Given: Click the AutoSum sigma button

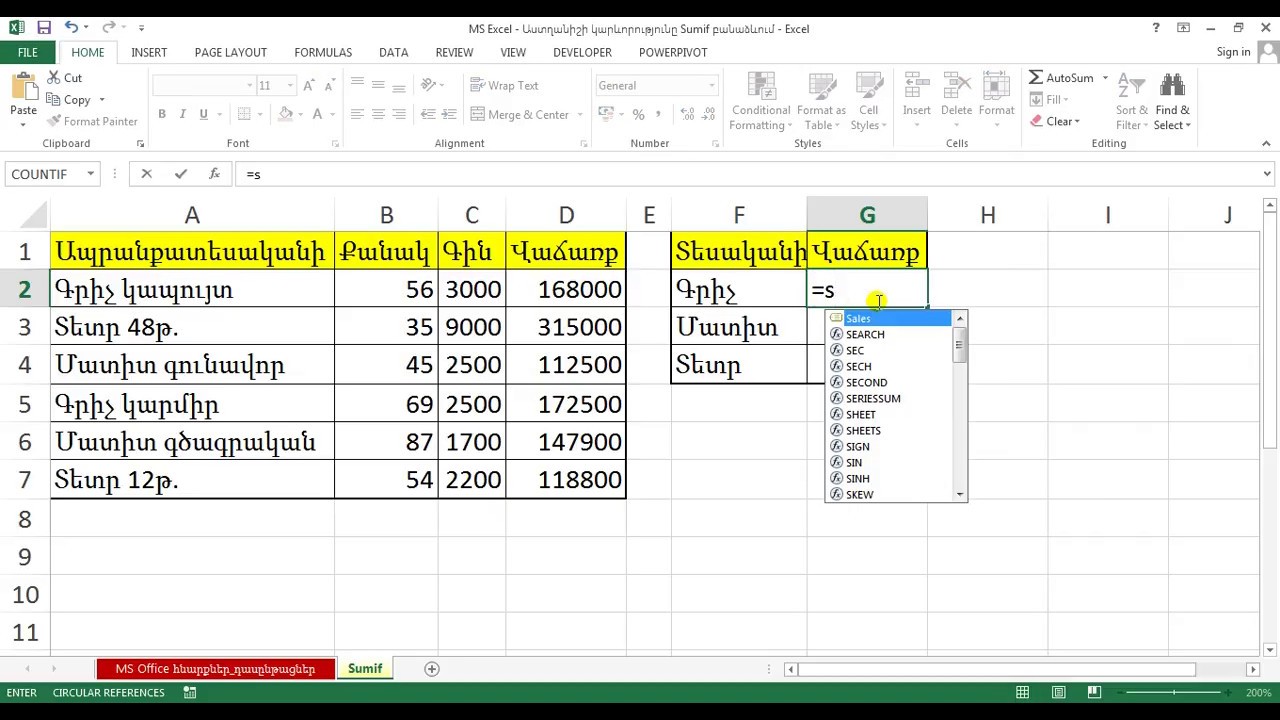Looking at the screenshot, I should 1063,78.
